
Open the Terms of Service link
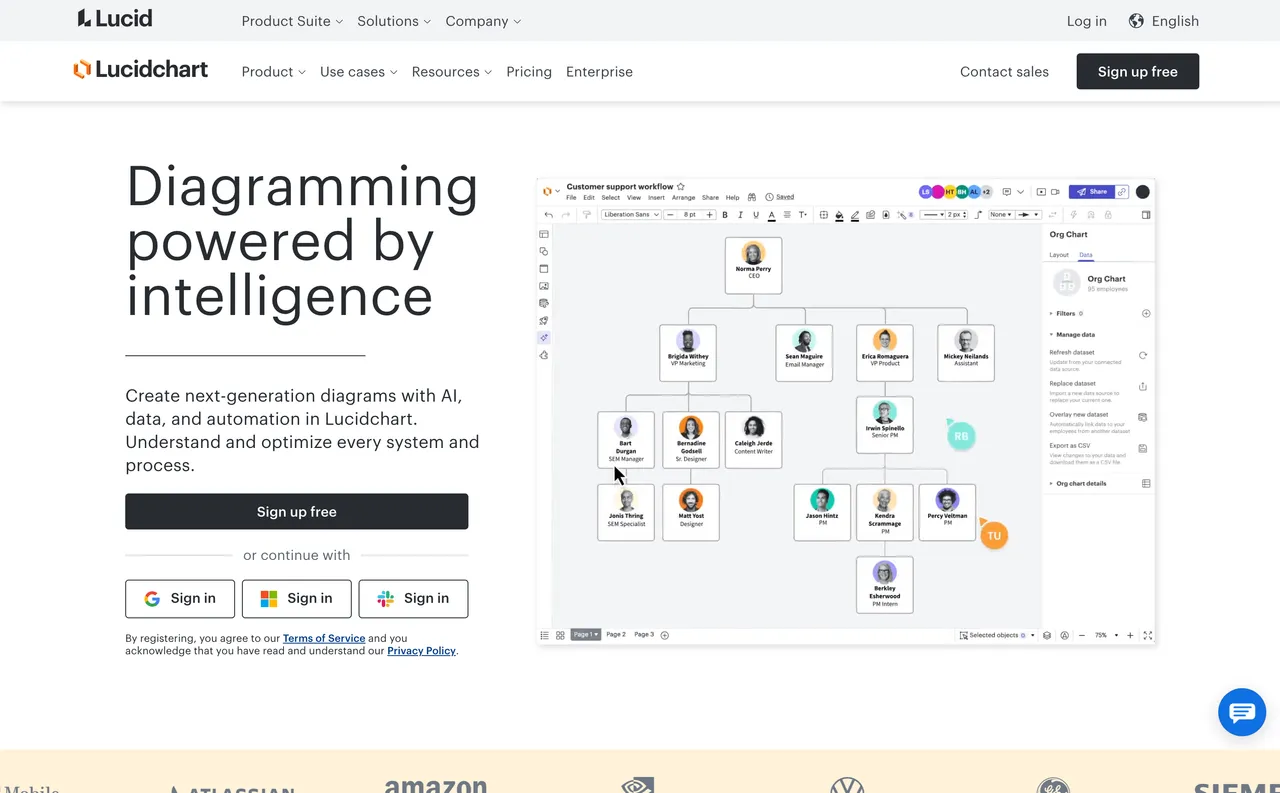click(323, 638)
